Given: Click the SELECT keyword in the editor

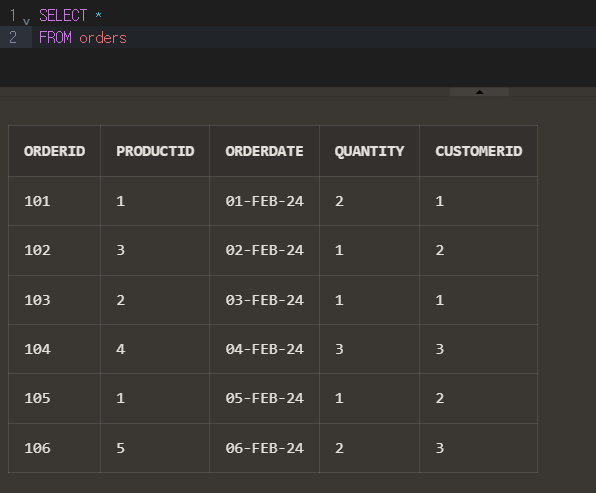Looking at the screenshot, I should tap(63, 15).
